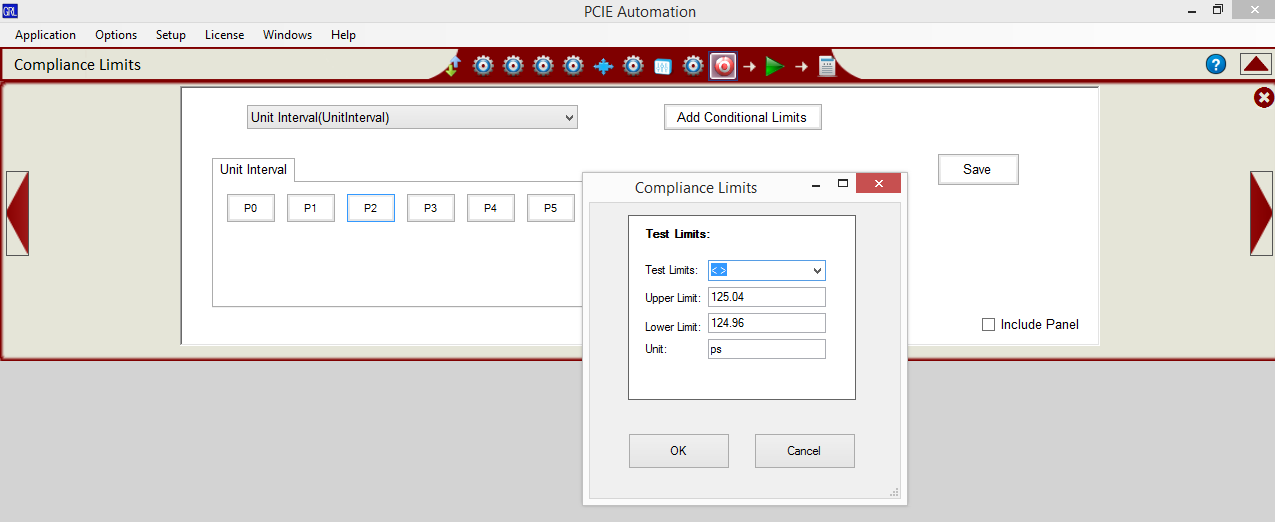1278x522 pixels.
Task: Open the Test Limits comparison dropdown
Action: point(766,270)
